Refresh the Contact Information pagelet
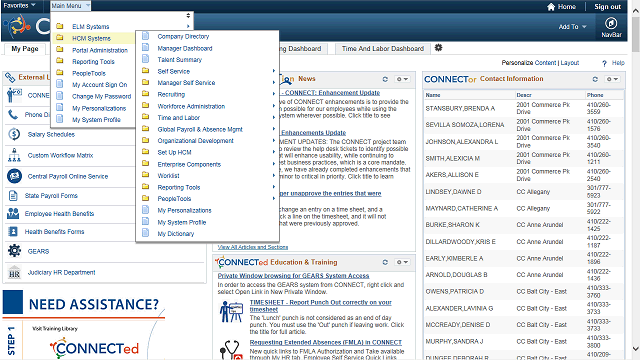 [x=595, y=79]
